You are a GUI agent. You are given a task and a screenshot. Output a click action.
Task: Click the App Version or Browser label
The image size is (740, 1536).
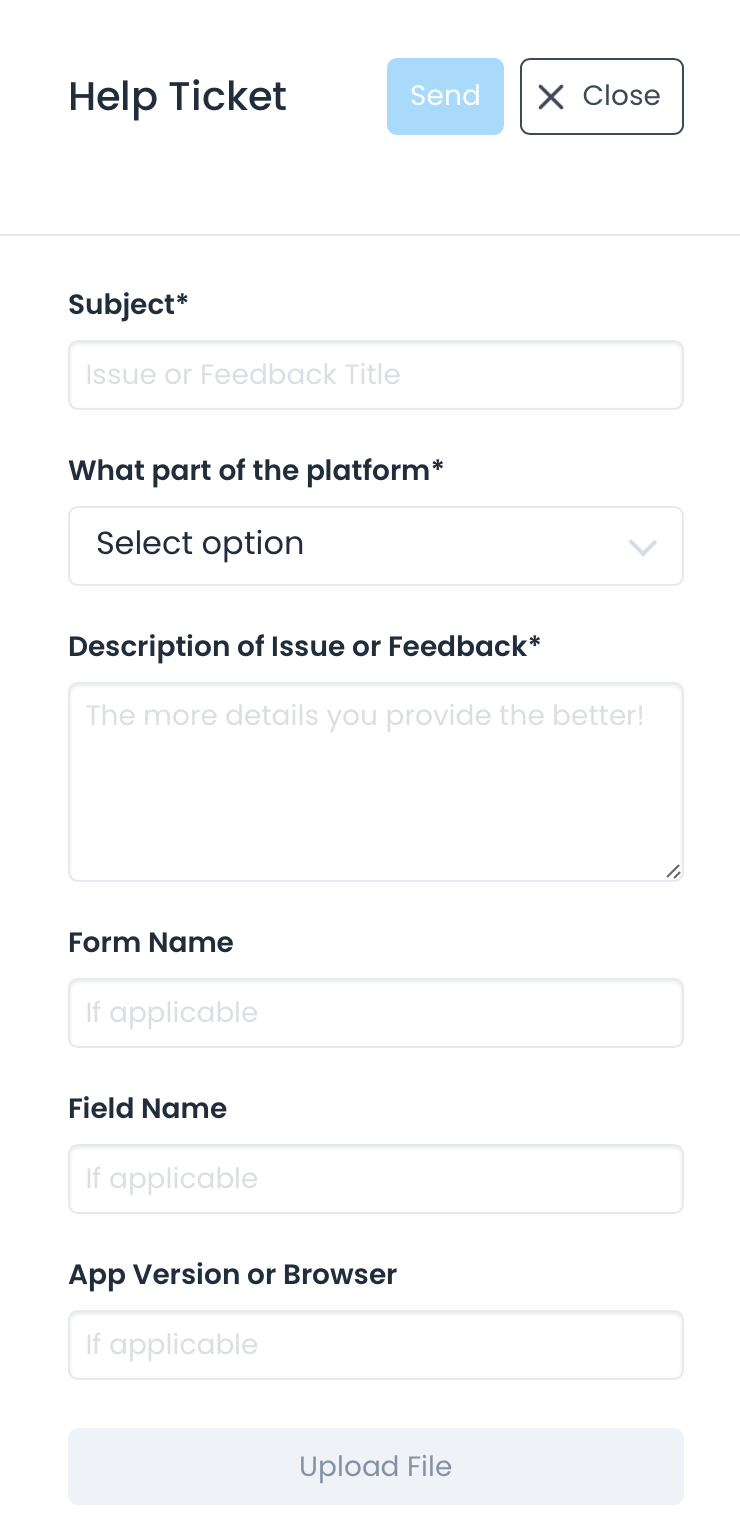[x=232, y=1274]
